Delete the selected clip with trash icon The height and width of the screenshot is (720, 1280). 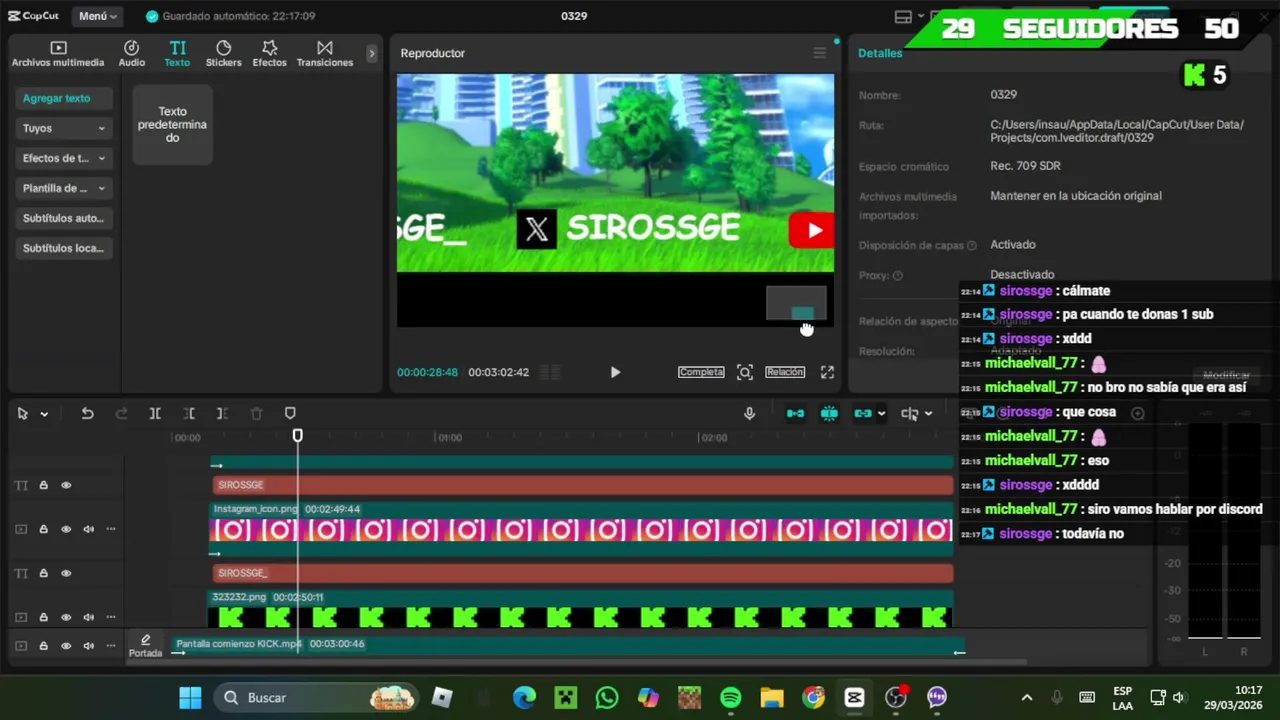[x=256, y=413]
